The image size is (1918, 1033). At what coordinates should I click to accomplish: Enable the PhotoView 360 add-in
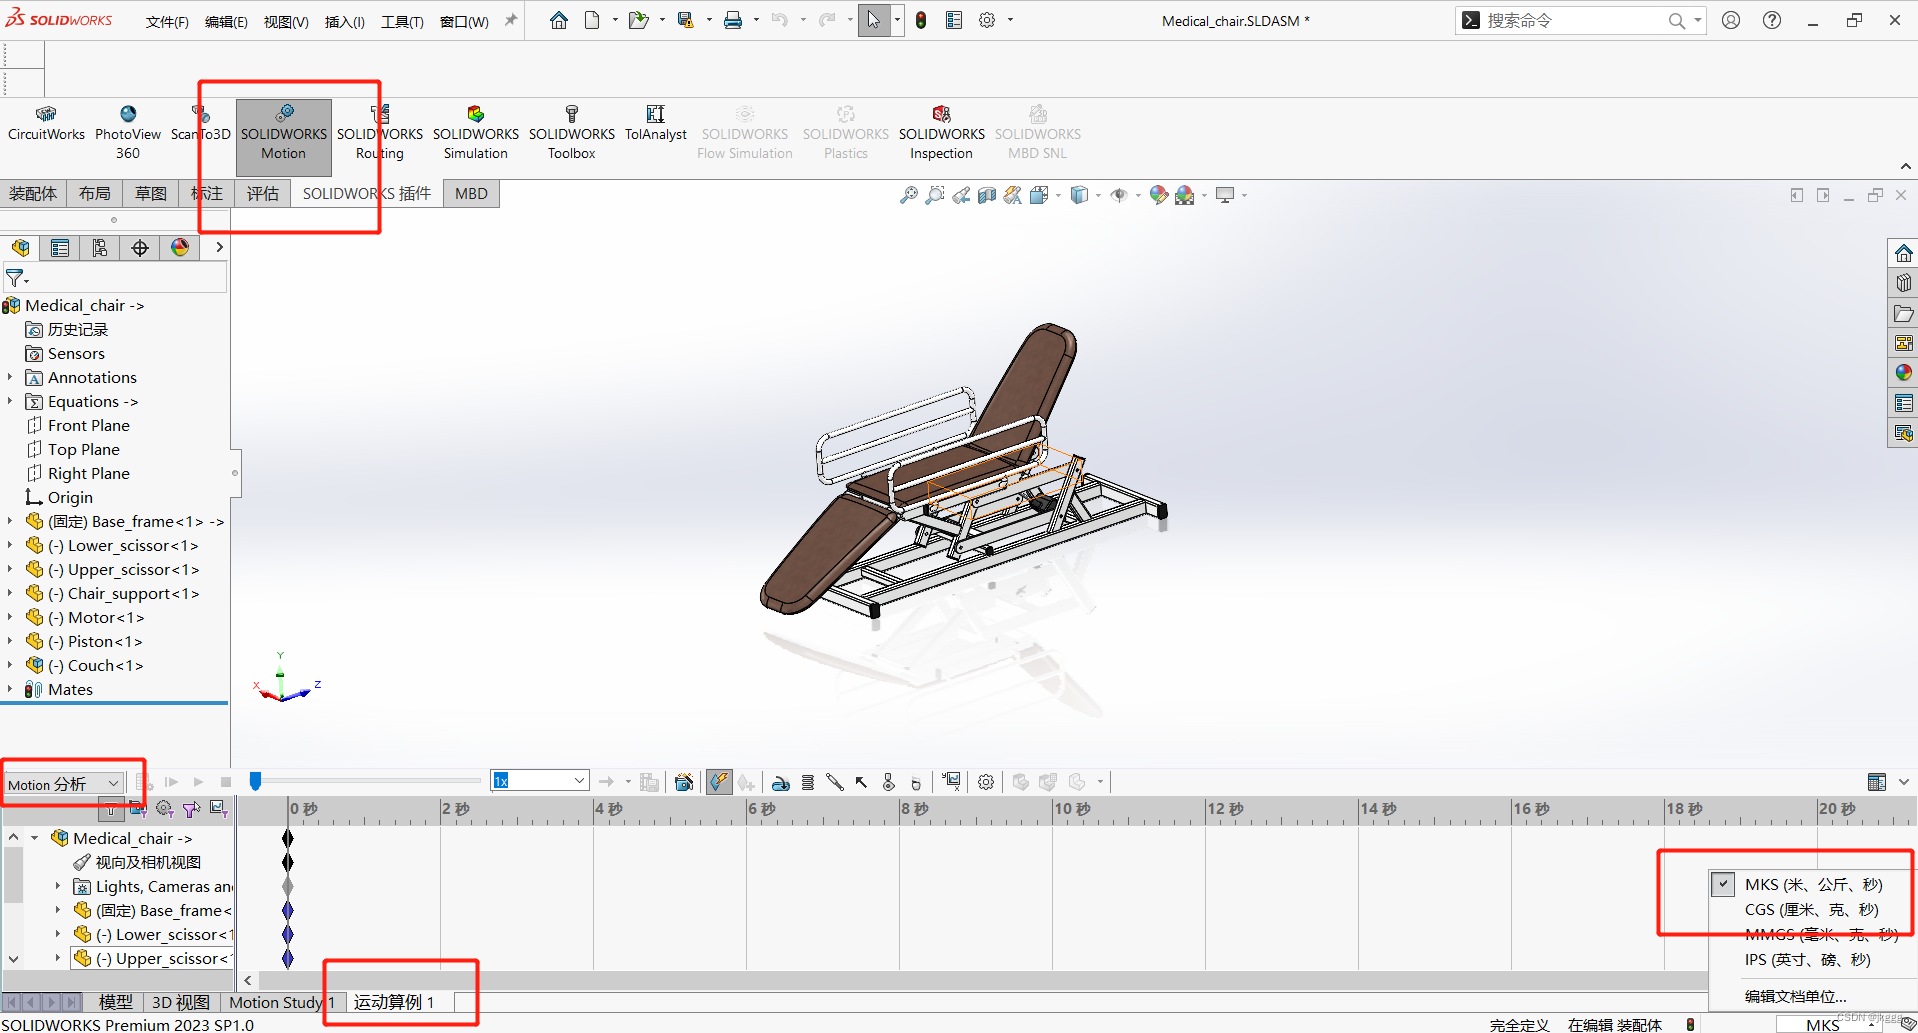pos(128,135)
